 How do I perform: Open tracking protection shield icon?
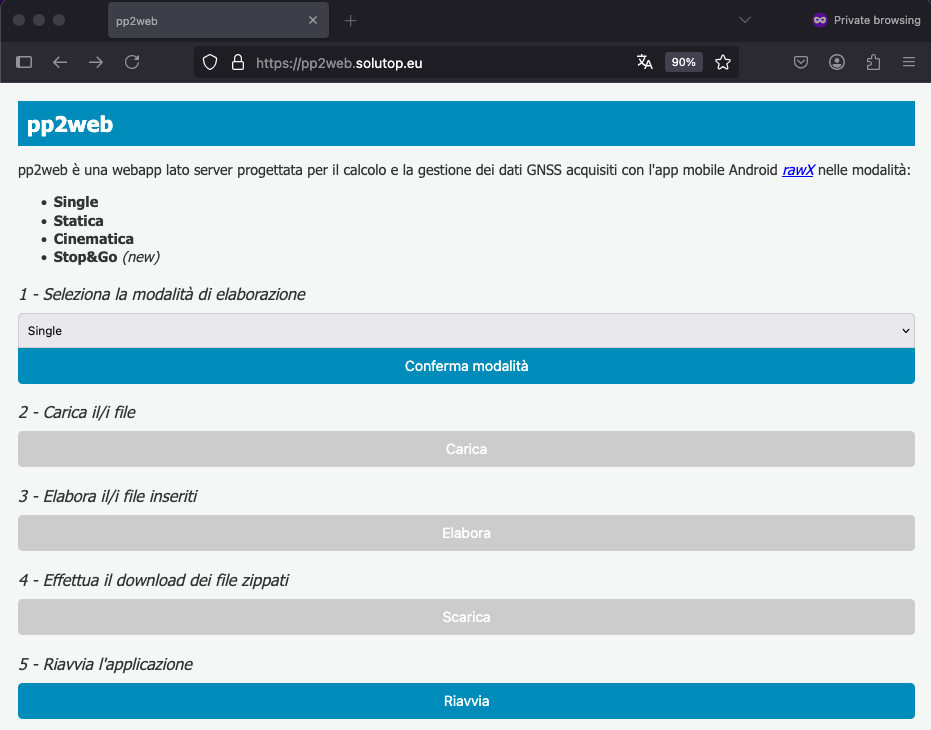pos(210,62)
